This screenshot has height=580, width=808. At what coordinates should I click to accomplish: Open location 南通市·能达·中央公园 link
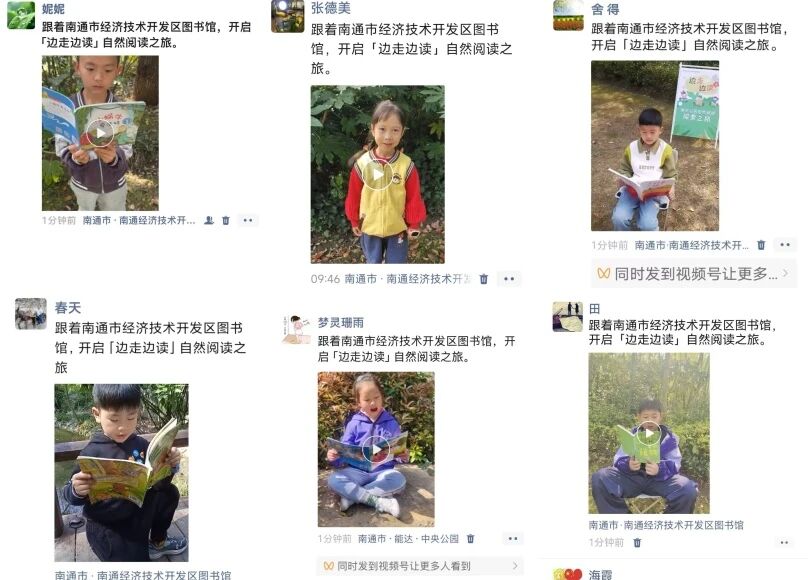point(408,539)
